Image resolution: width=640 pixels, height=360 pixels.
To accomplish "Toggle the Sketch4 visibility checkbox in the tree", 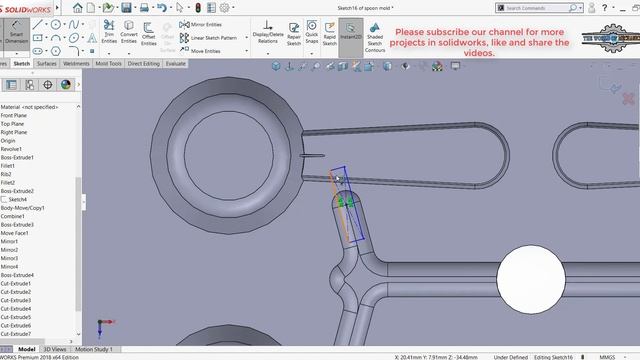I will tap(4, 200).
